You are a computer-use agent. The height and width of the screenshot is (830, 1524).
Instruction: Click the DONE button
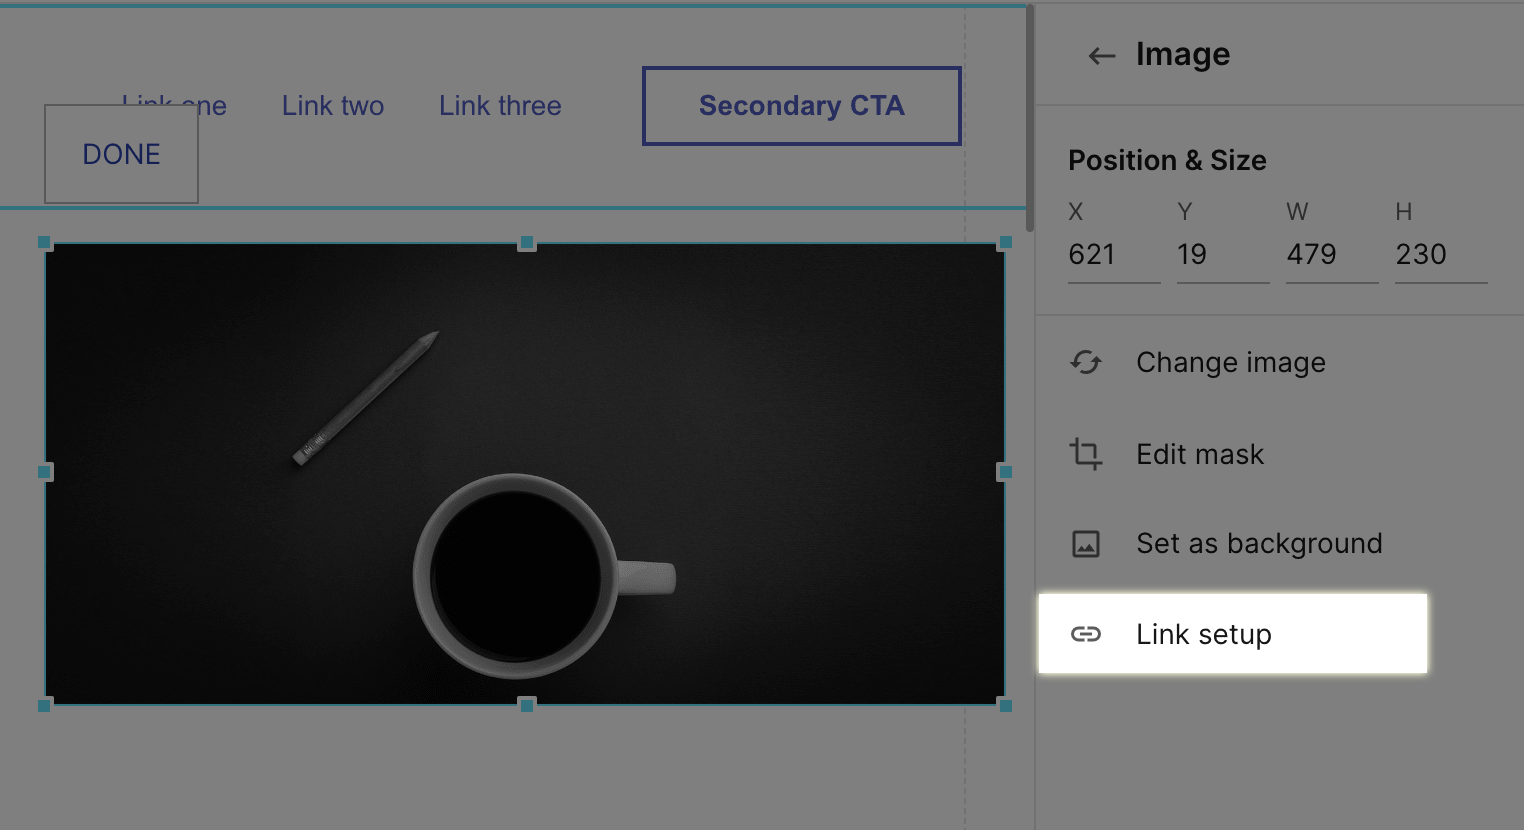click(x=121, y=154)
